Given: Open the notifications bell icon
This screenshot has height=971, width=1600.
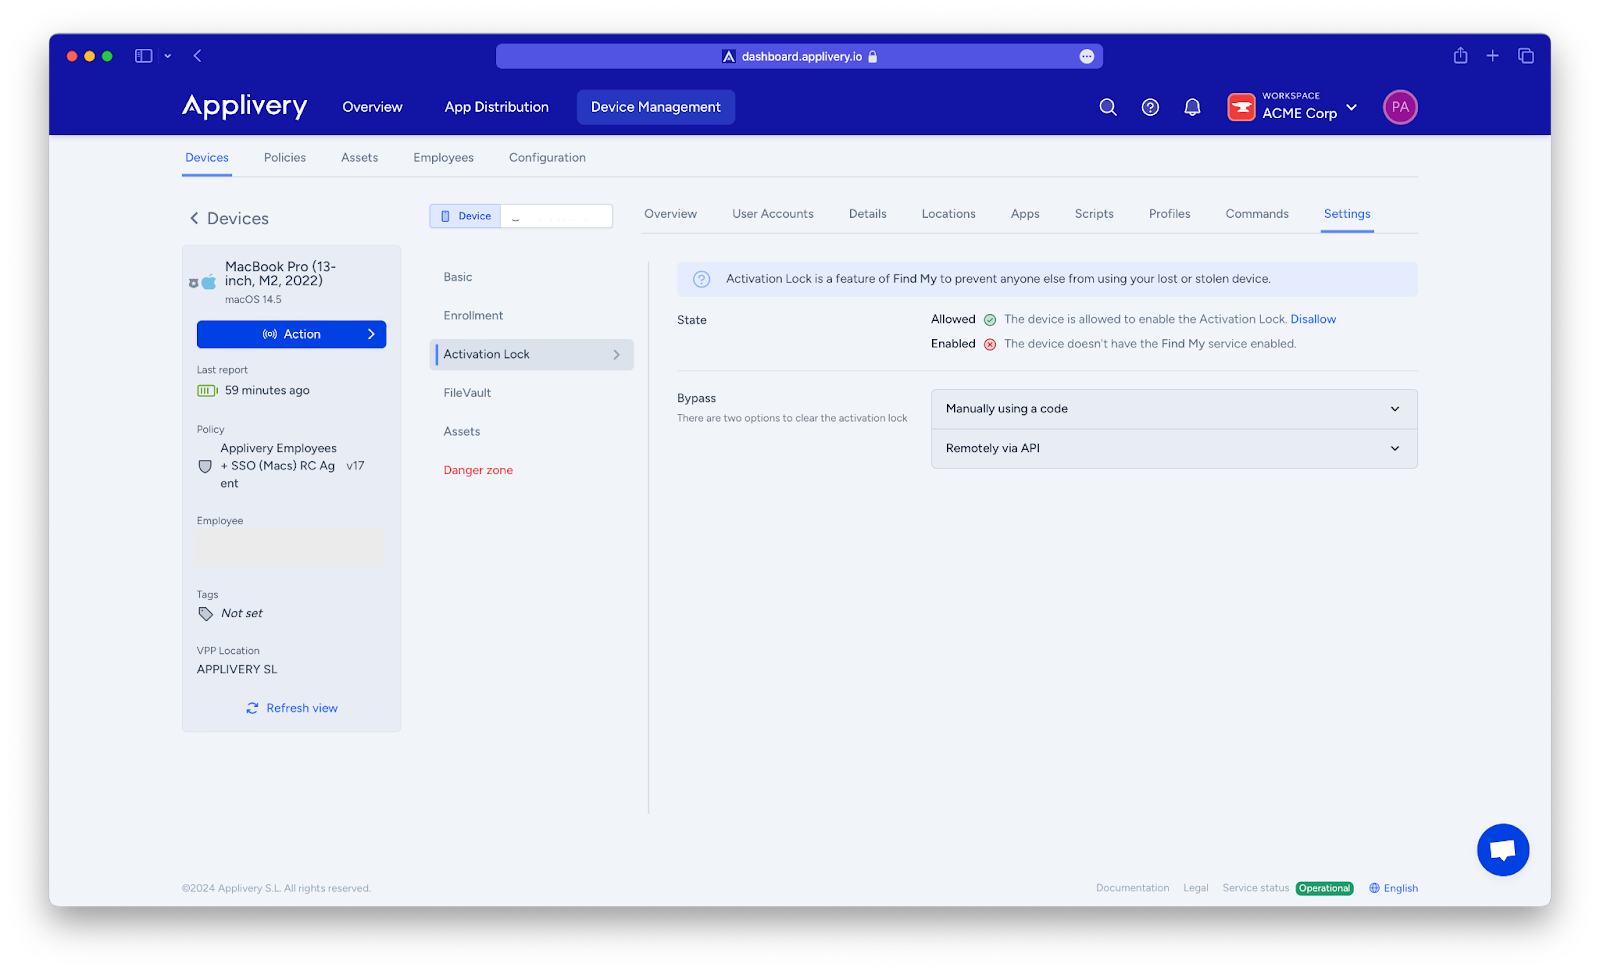Looking at the screenshot, I should [x=1192, y=107].
